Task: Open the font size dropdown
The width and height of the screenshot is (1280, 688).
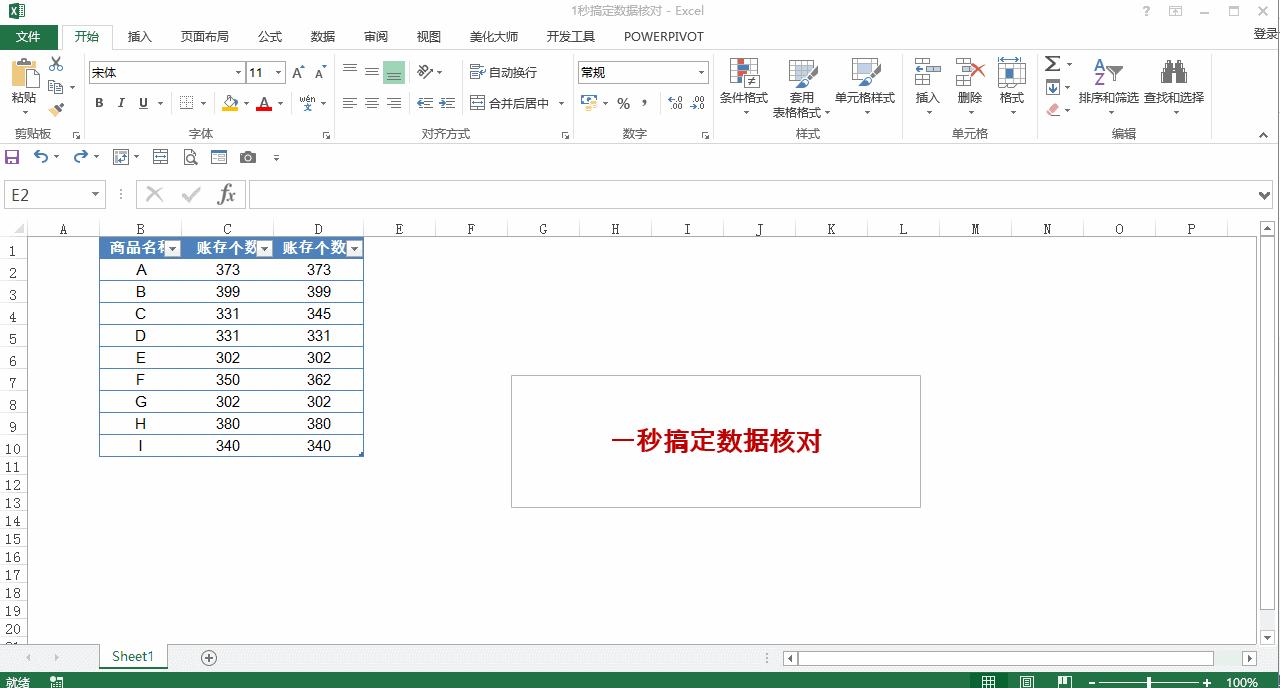Action: pos(278,73)
